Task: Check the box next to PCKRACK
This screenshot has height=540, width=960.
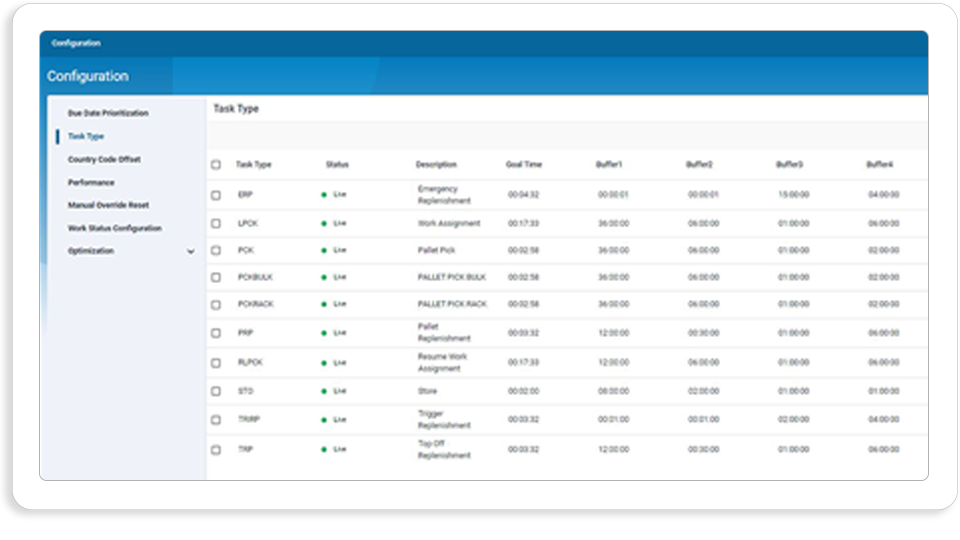Action: pos(216,304)
